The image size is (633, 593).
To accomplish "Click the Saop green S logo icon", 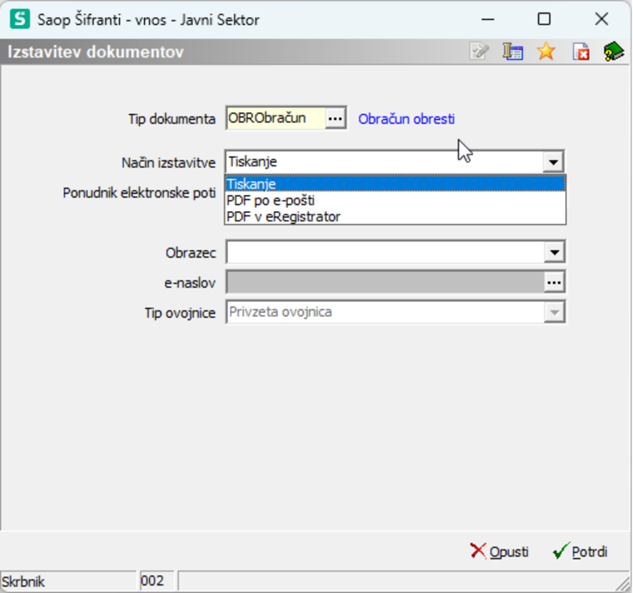I will pyautogui.click(x=20, y=19).
